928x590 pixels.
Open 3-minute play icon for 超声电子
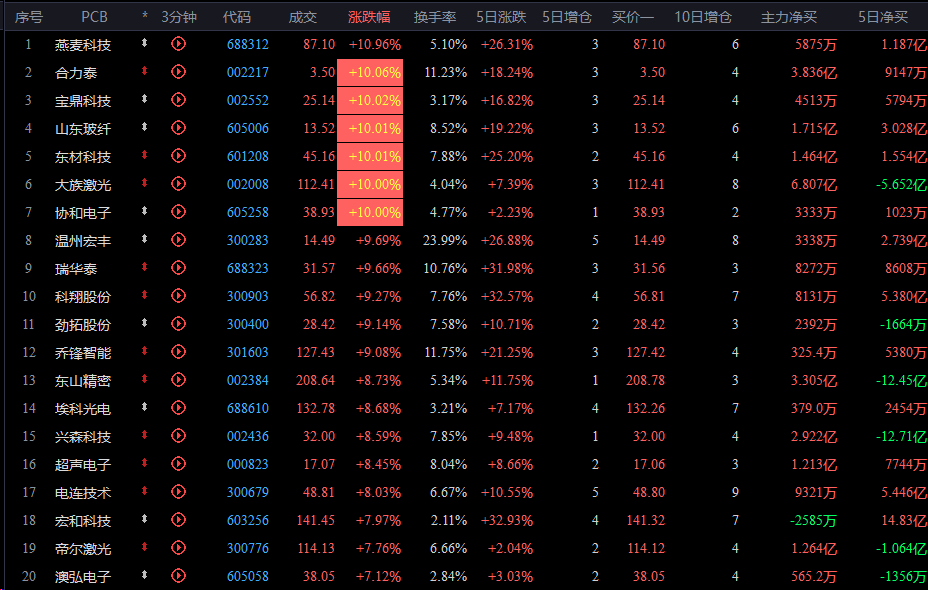pyautogui.click(x=178, y=464)
